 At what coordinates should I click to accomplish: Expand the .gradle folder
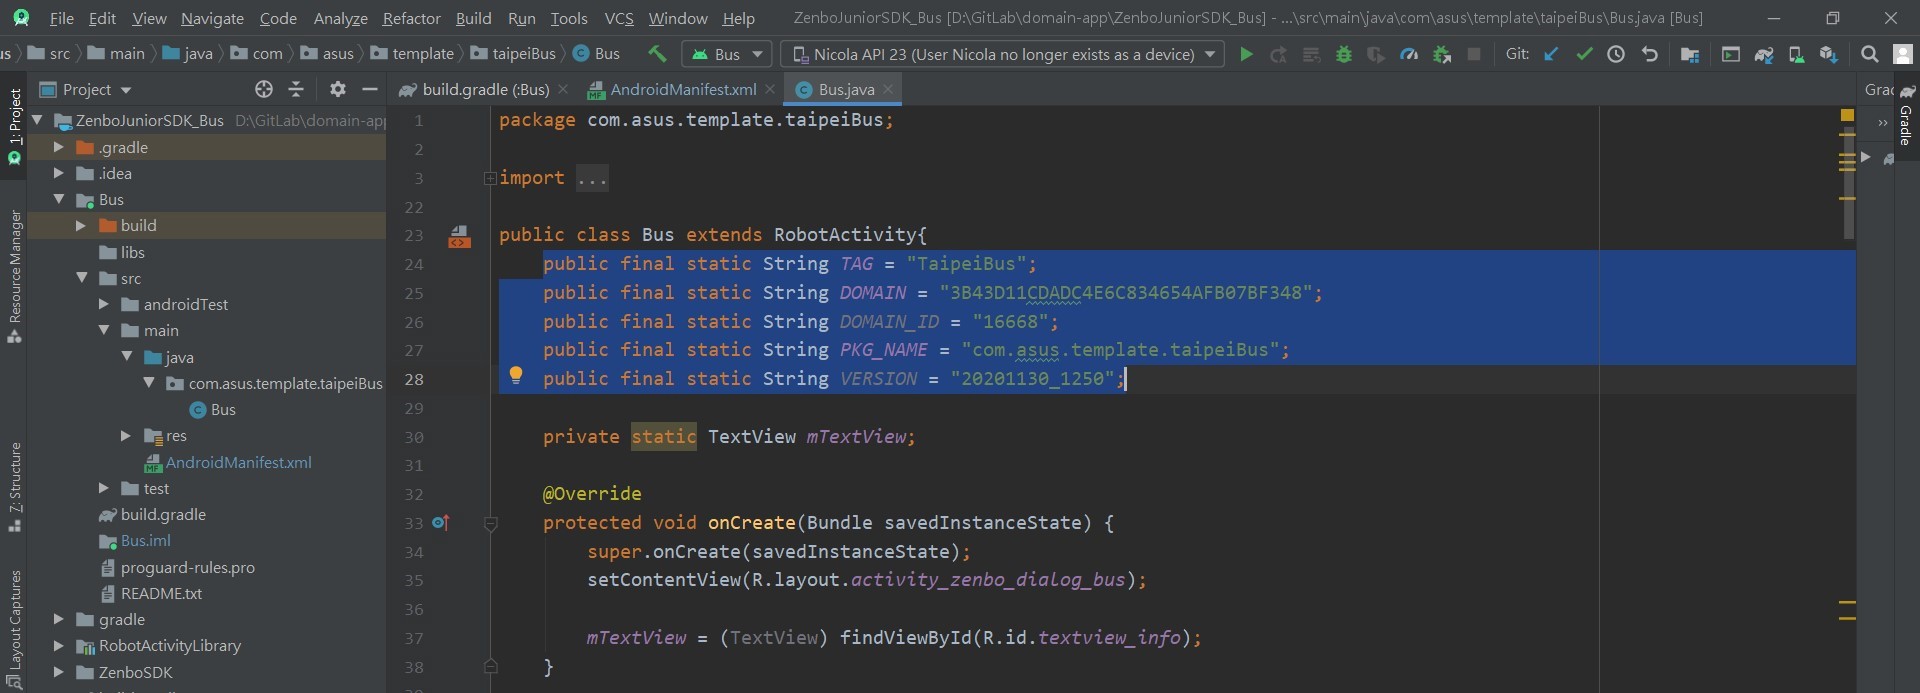pos(59,147)
